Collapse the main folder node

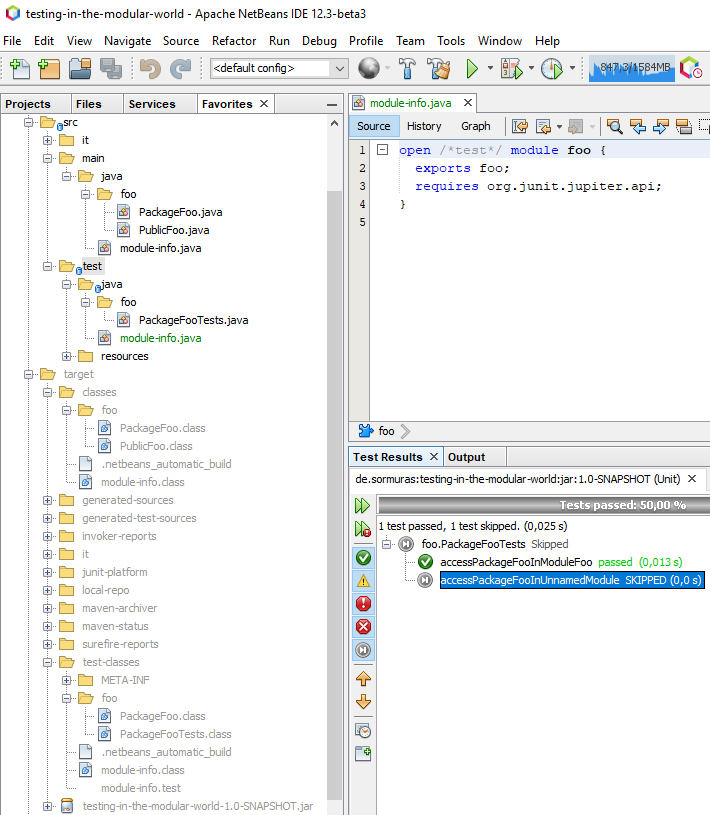47,158
